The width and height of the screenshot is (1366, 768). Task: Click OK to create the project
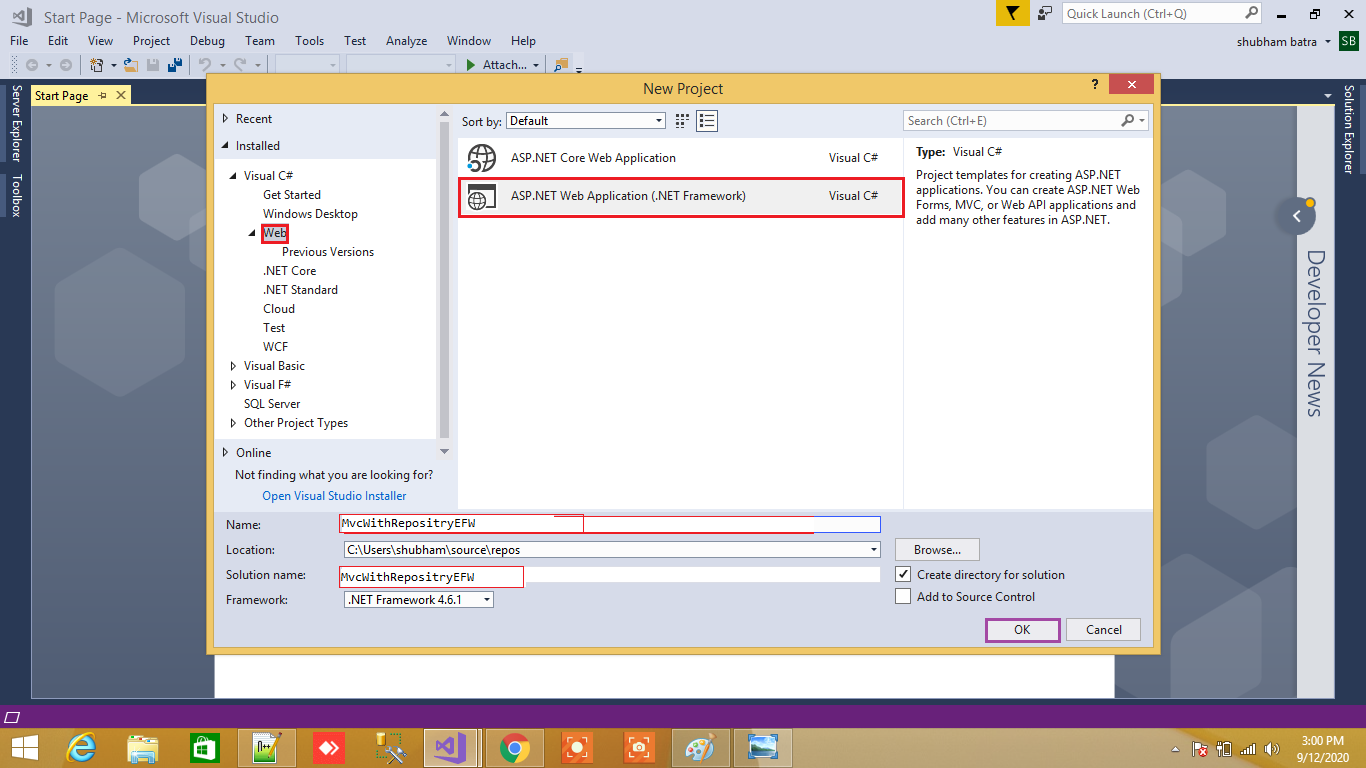tap(1022, 630)
